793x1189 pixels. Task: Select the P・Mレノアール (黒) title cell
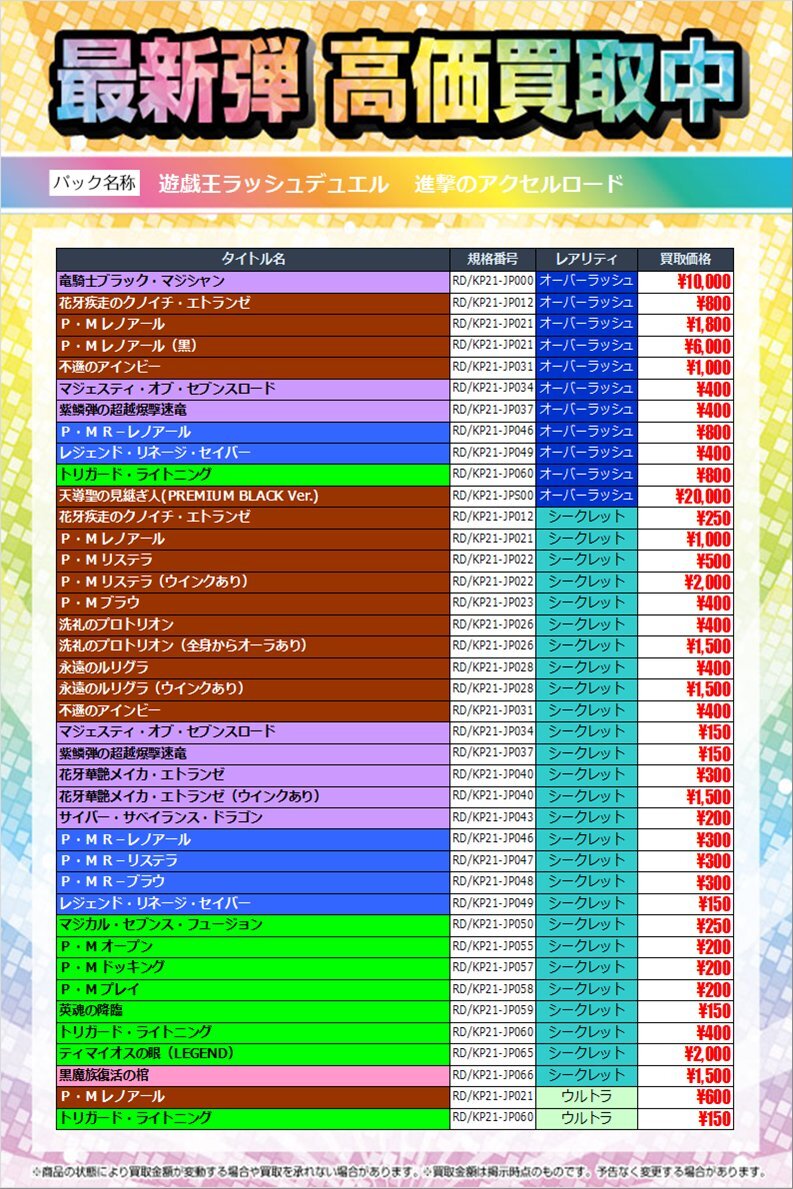tap(253, 346)
